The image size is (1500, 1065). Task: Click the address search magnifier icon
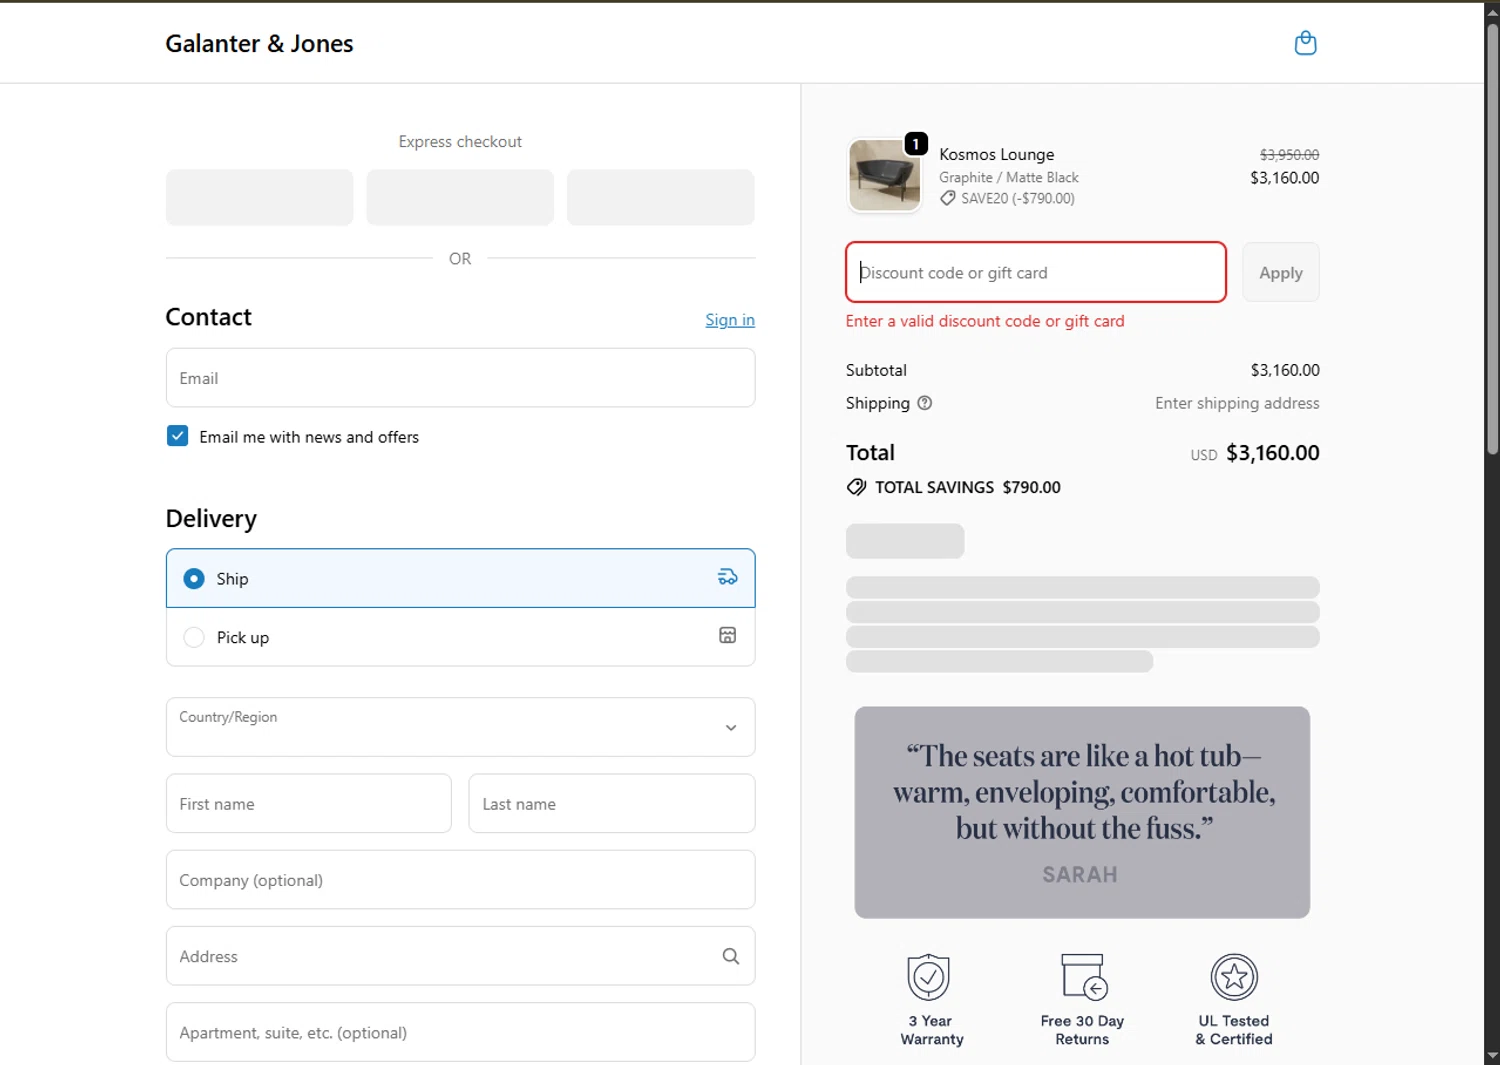731,956
